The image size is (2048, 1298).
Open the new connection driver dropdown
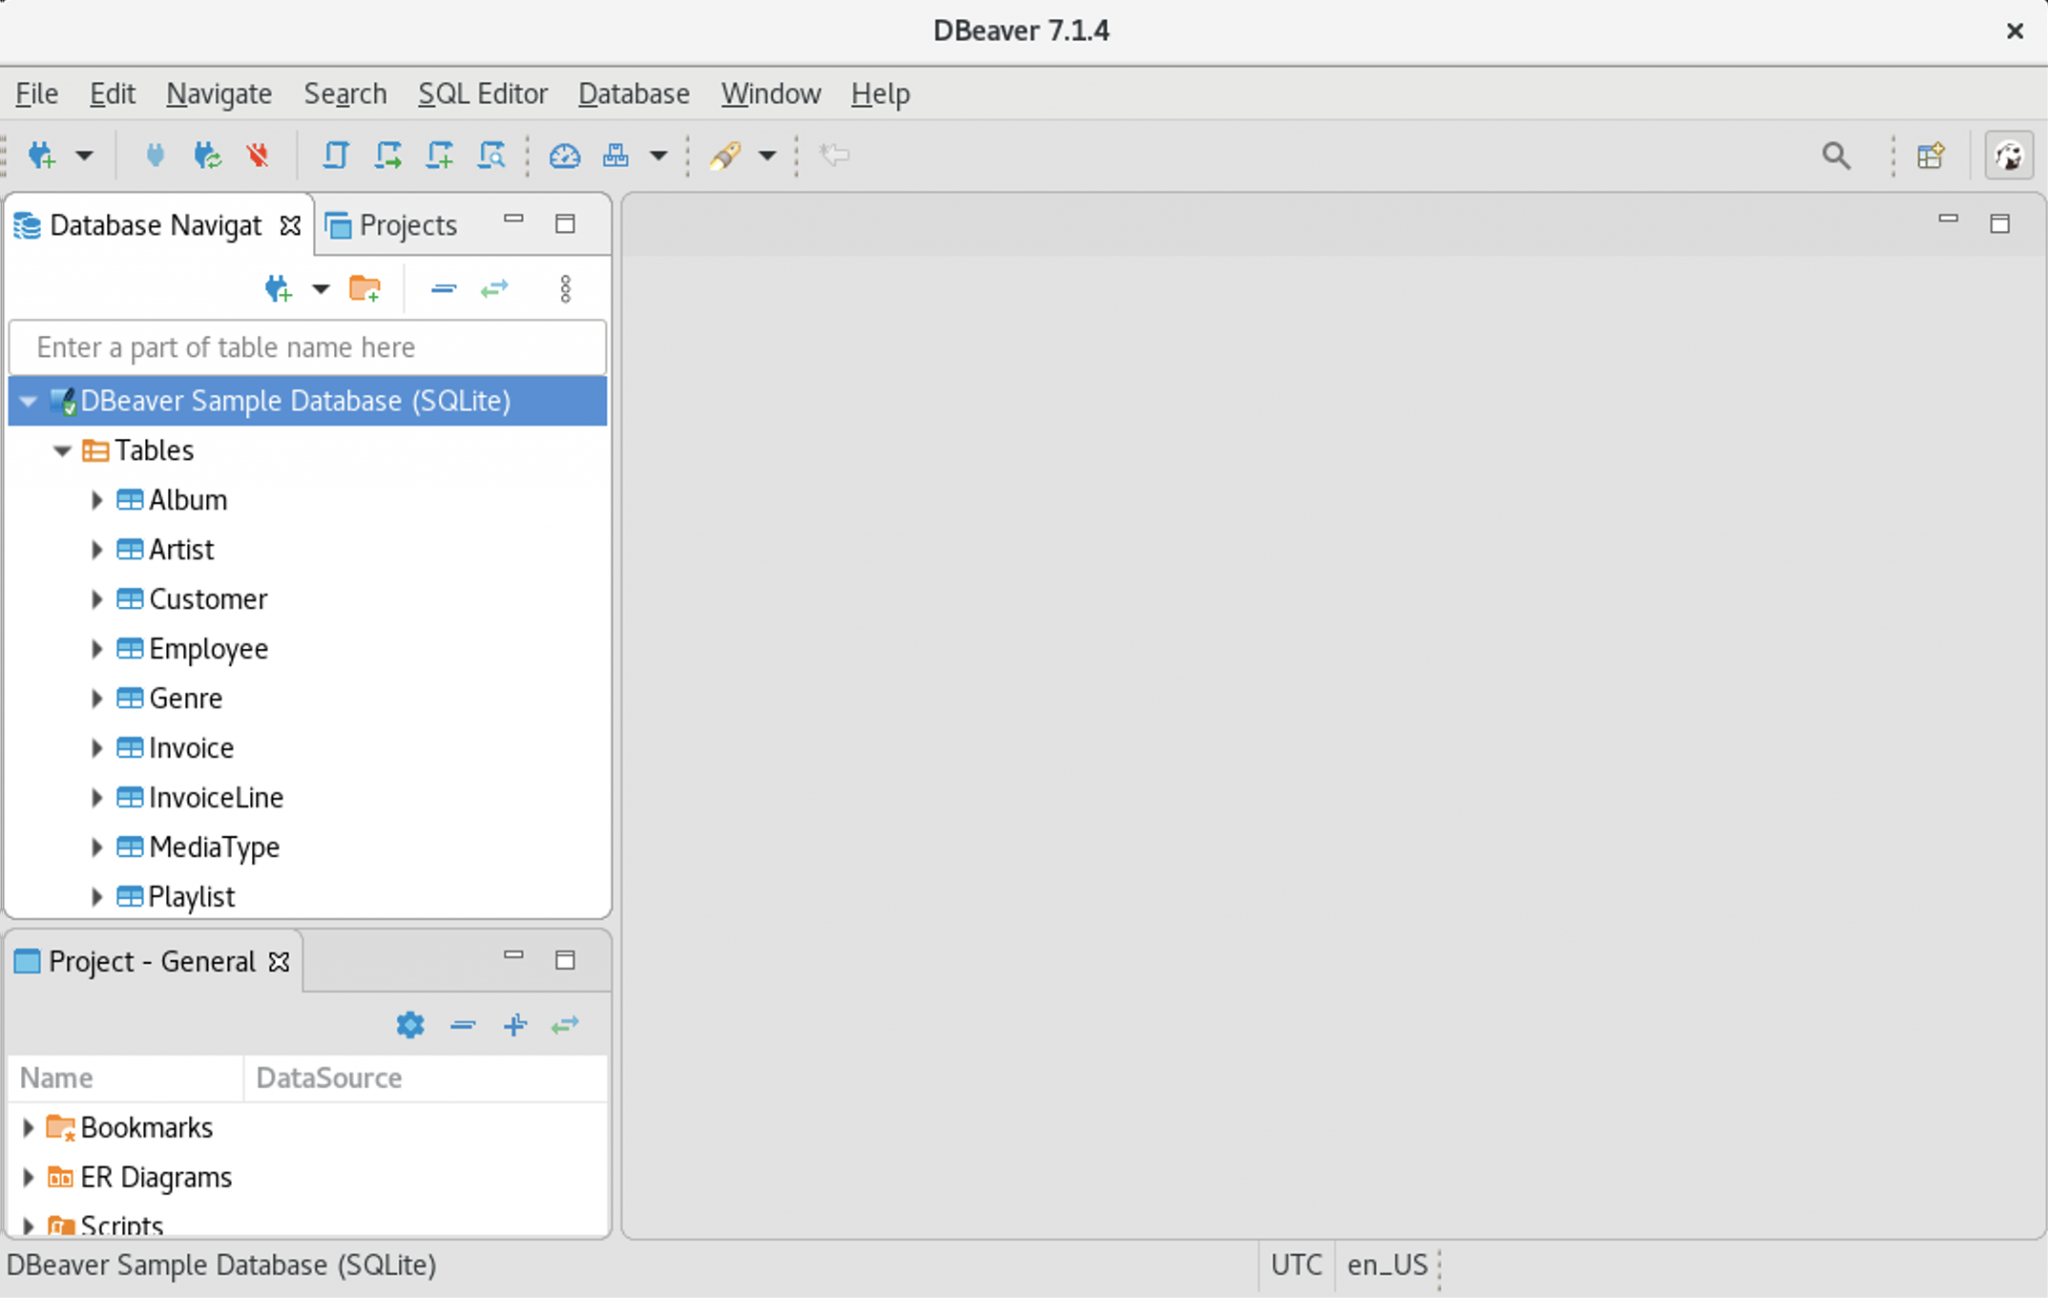point(85,155)
